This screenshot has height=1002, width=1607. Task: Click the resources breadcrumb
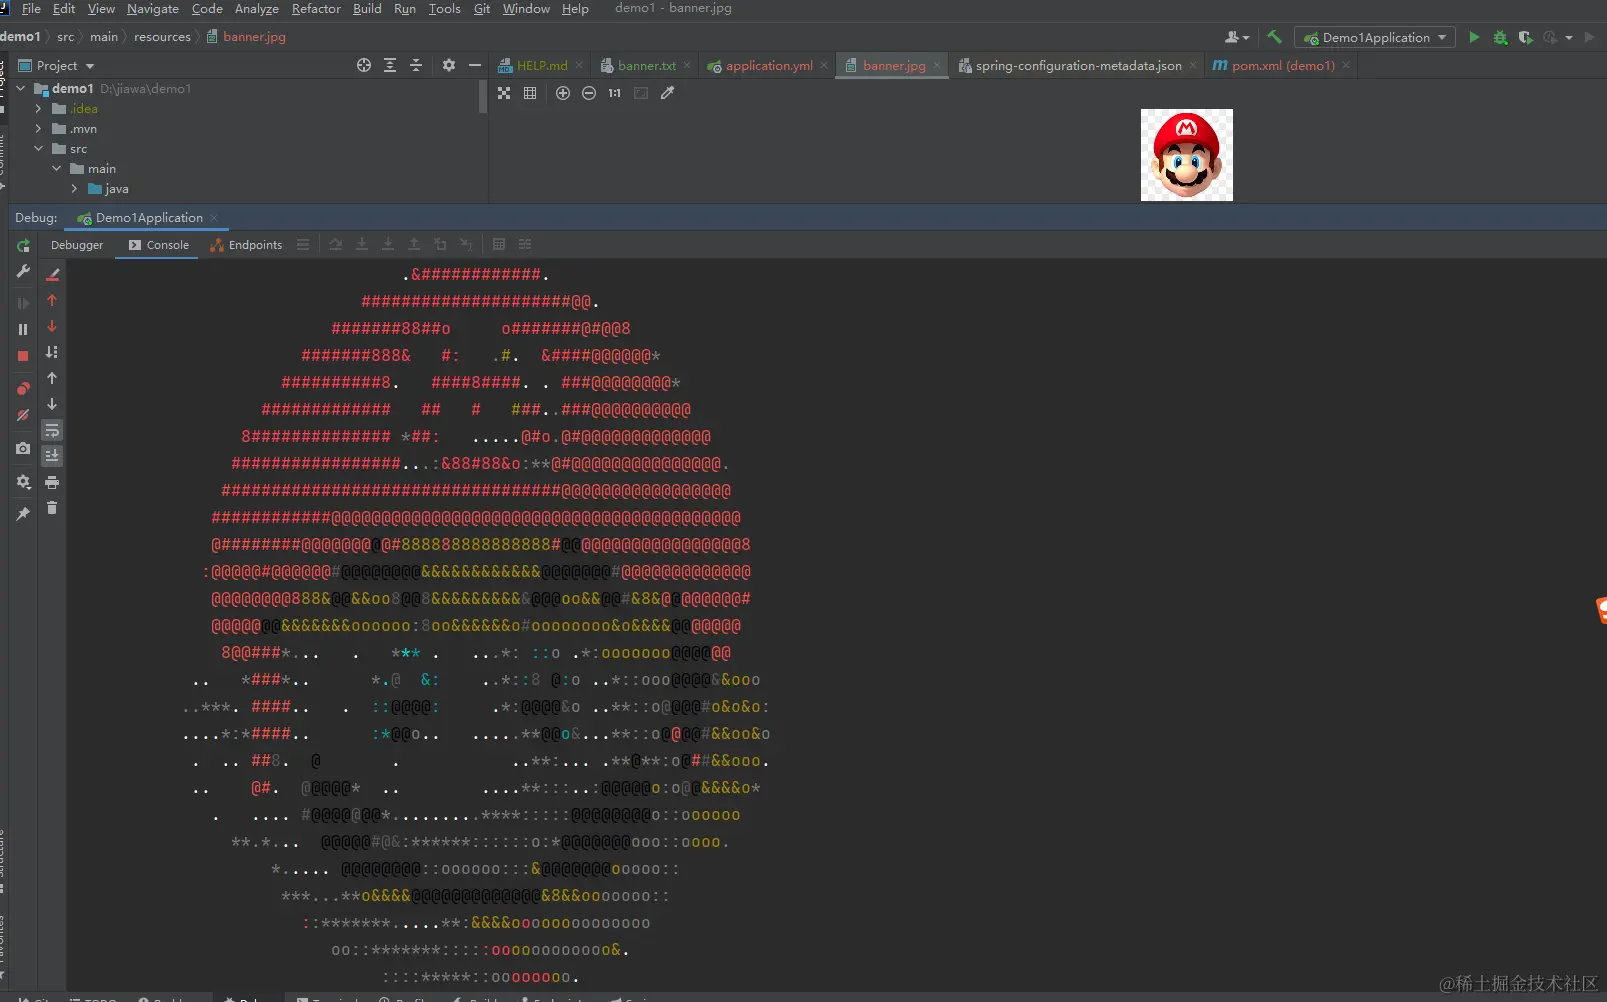(162, 37)
